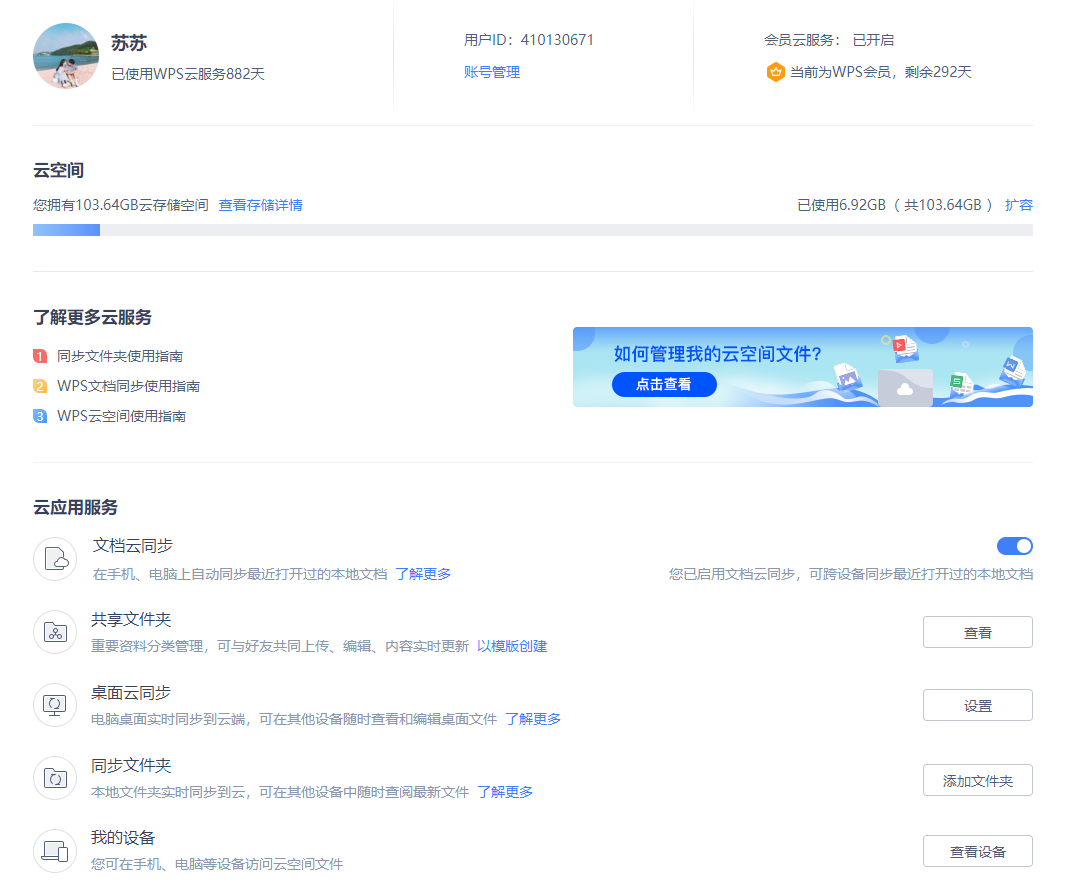Click the 同步文件夹 sync folder icon
The width and height of the screenshot is (1066, 884).
(x=55, y=777)
